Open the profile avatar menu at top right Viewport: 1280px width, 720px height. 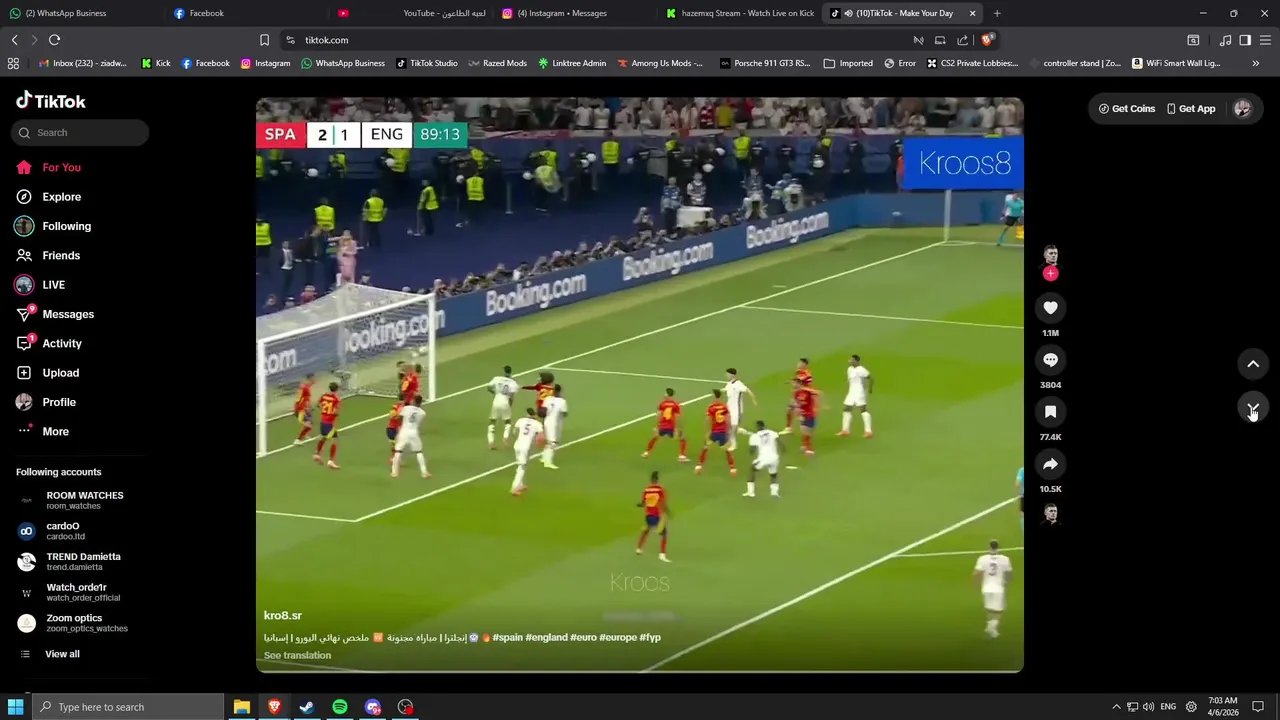(1242, 109)
